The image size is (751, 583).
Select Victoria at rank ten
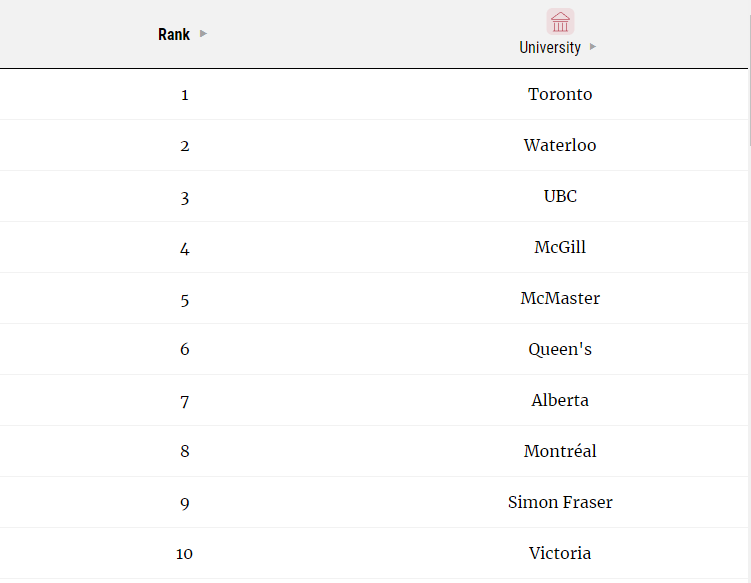tap(560, 554)
